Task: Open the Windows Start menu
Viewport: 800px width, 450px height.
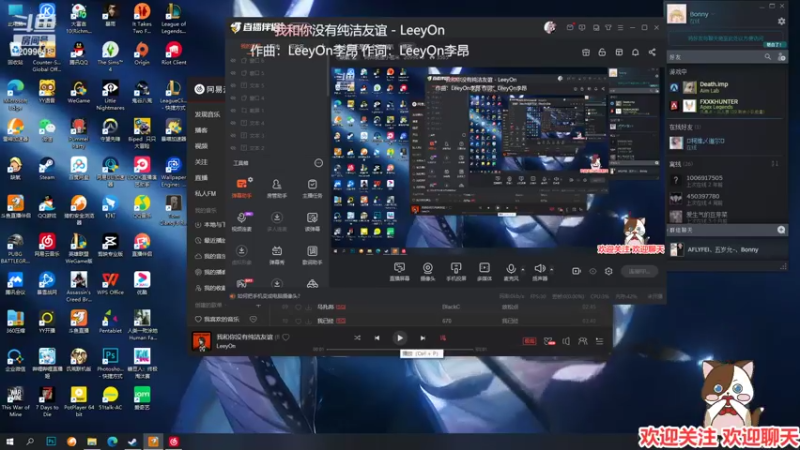Action: tap(9, 441)
